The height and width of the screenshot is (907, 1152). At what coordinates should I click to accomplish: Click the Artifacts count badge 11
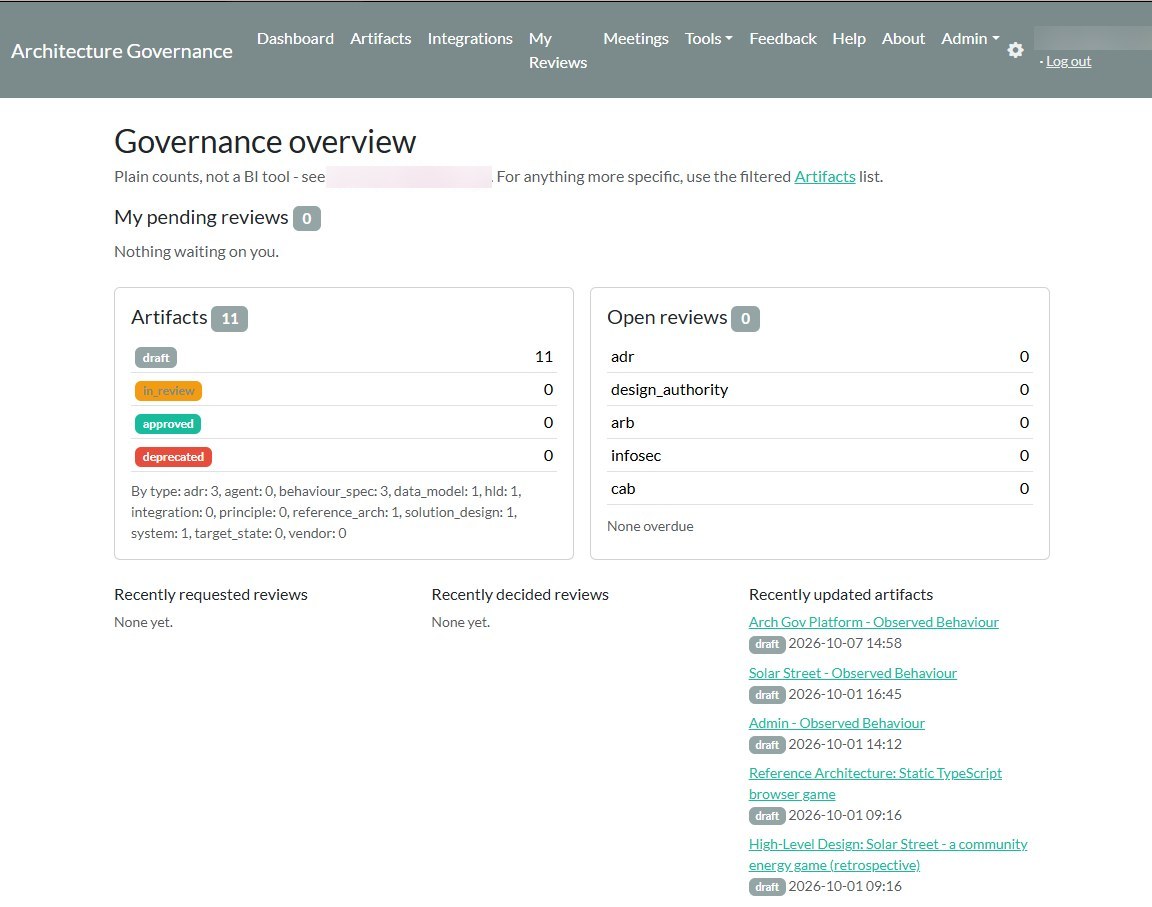tap(230, 319)
